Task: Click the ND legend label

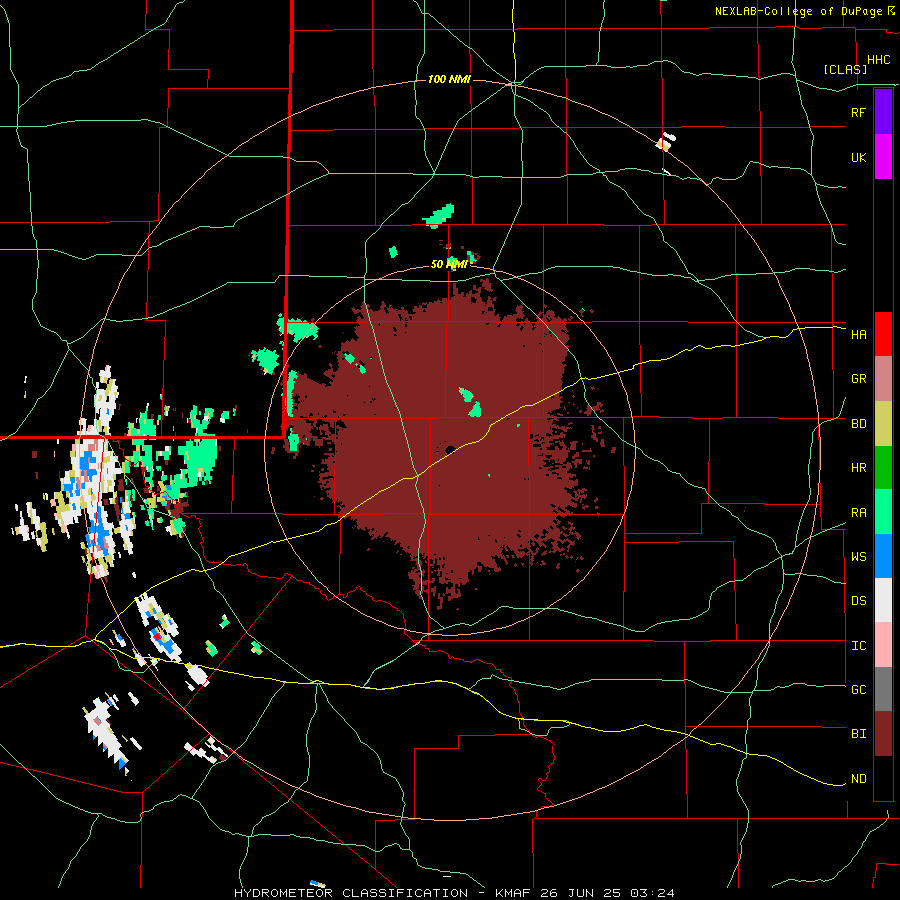Action: [x=859, y=779]
